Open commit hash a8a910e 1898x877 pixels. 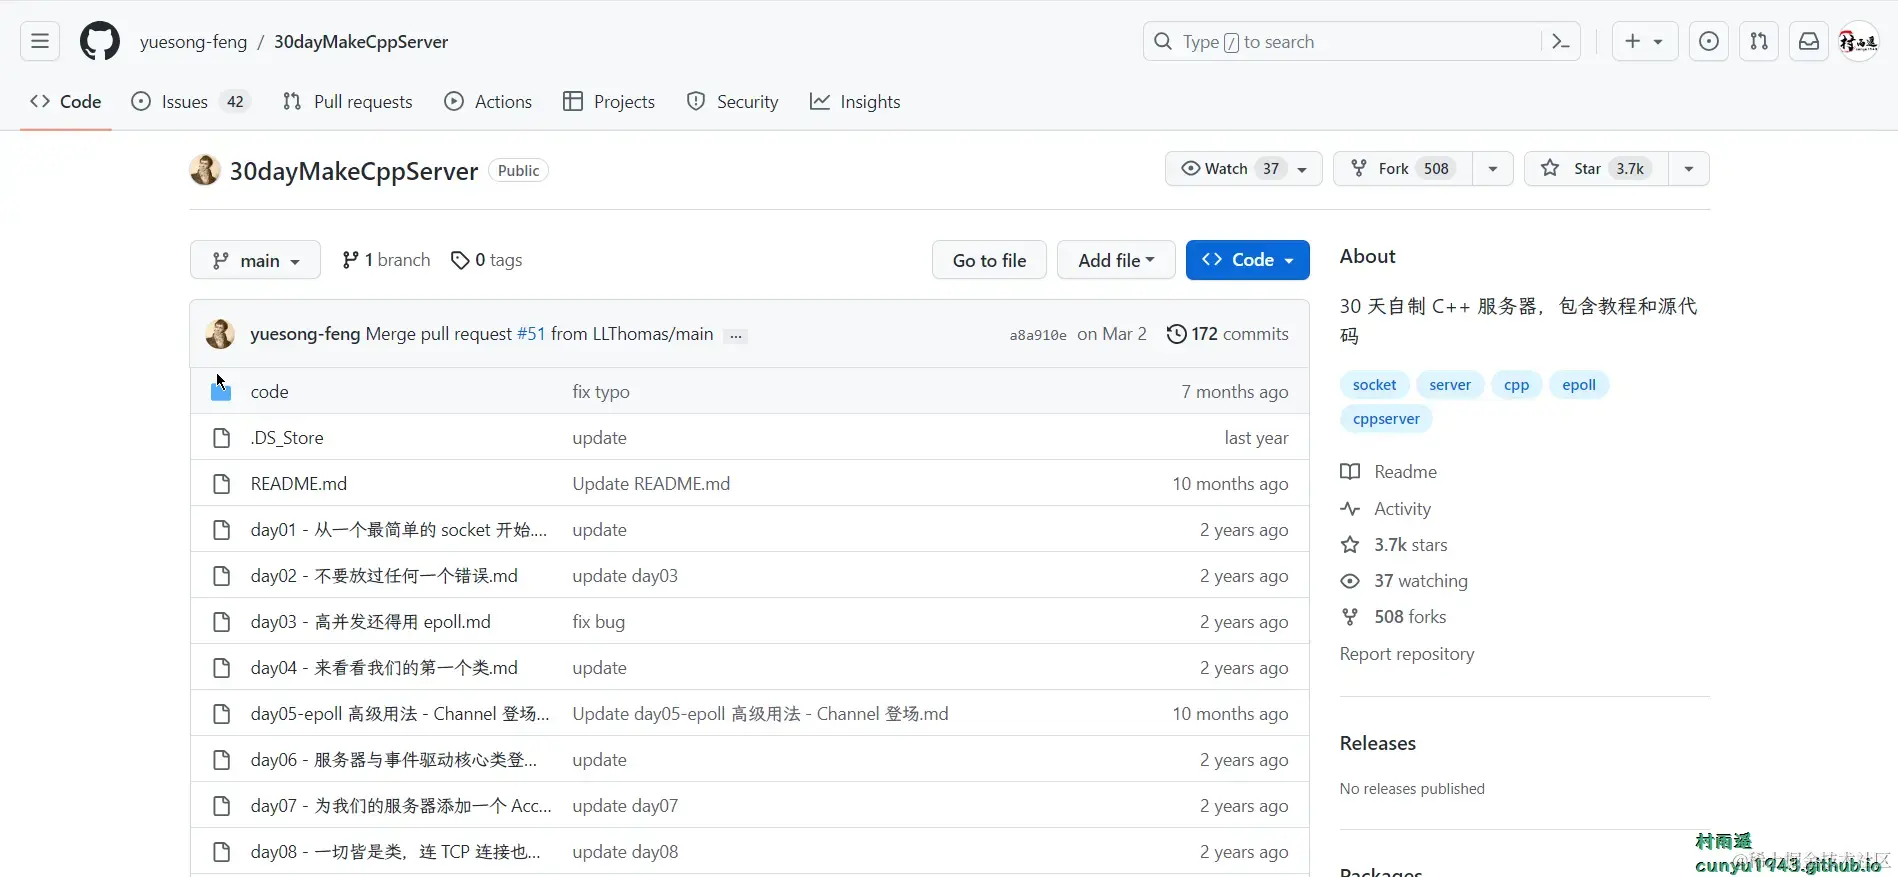click(x=1038, y=335)
